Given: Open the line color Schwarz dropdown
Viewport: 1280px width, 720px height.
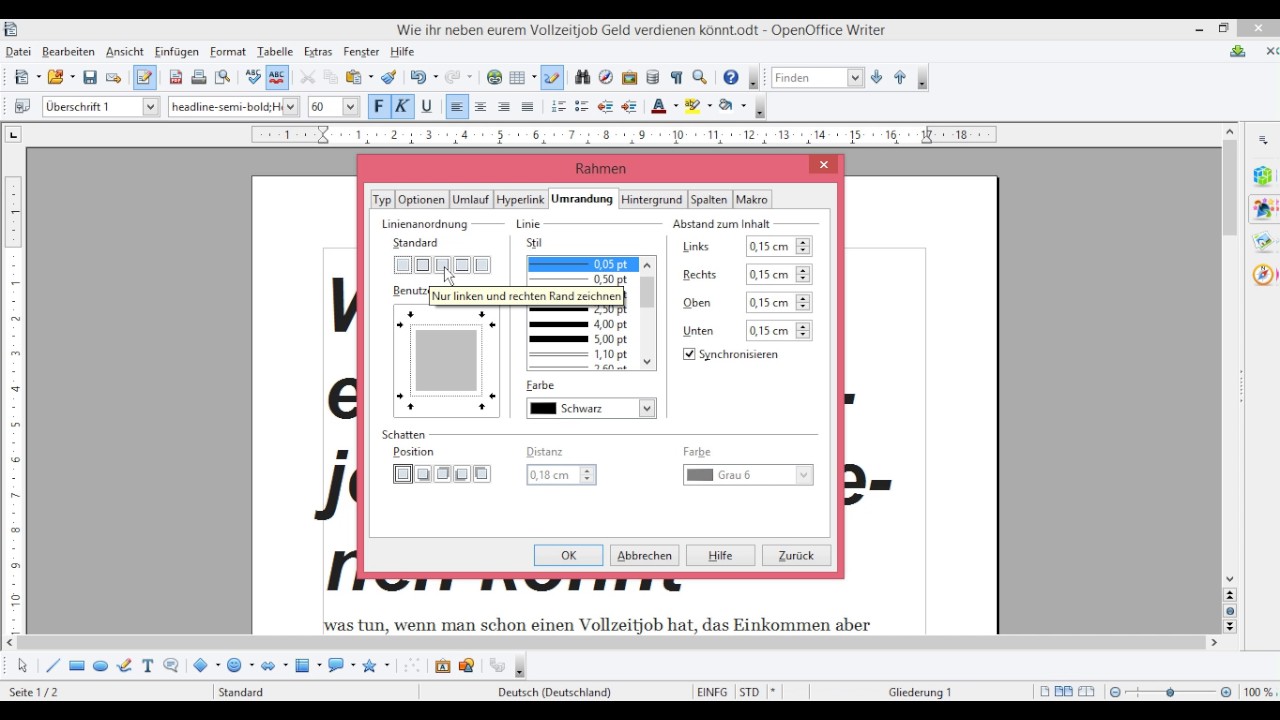Looking at the screenshot, I should pos(647,408).
